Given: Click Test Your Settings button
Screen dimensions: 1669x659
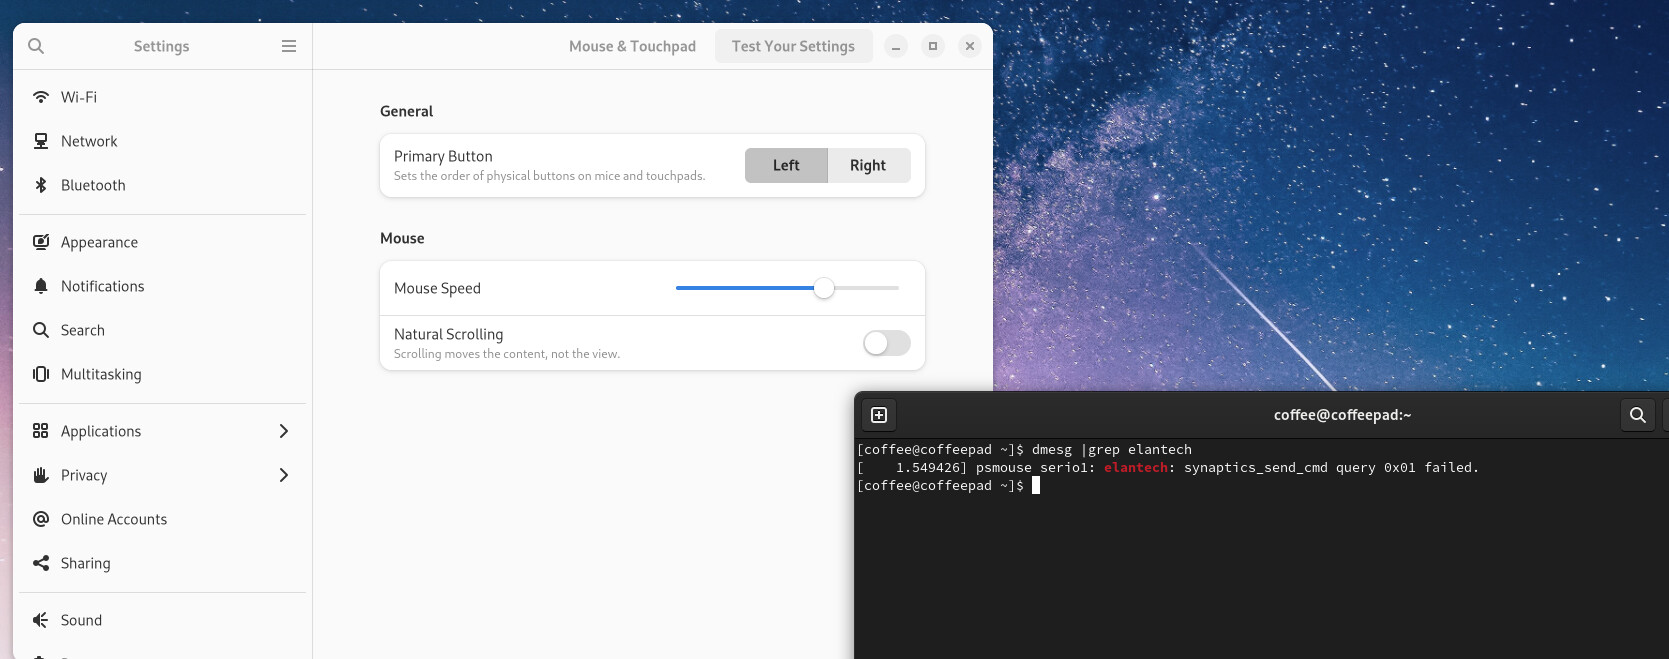Looking at the screenshot, I should click(x=793, y=46).
